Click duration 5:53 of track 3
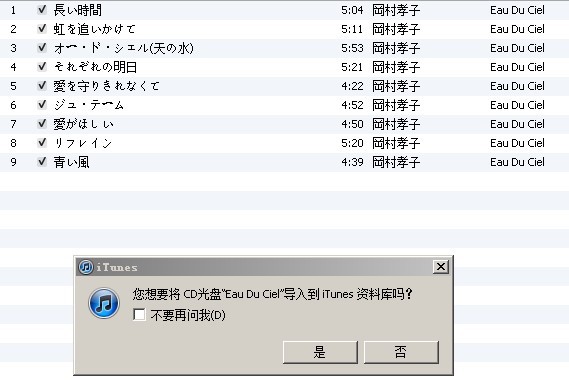This screenshot has width=569, height=380. pyautogui.click(x=352, y=48)
